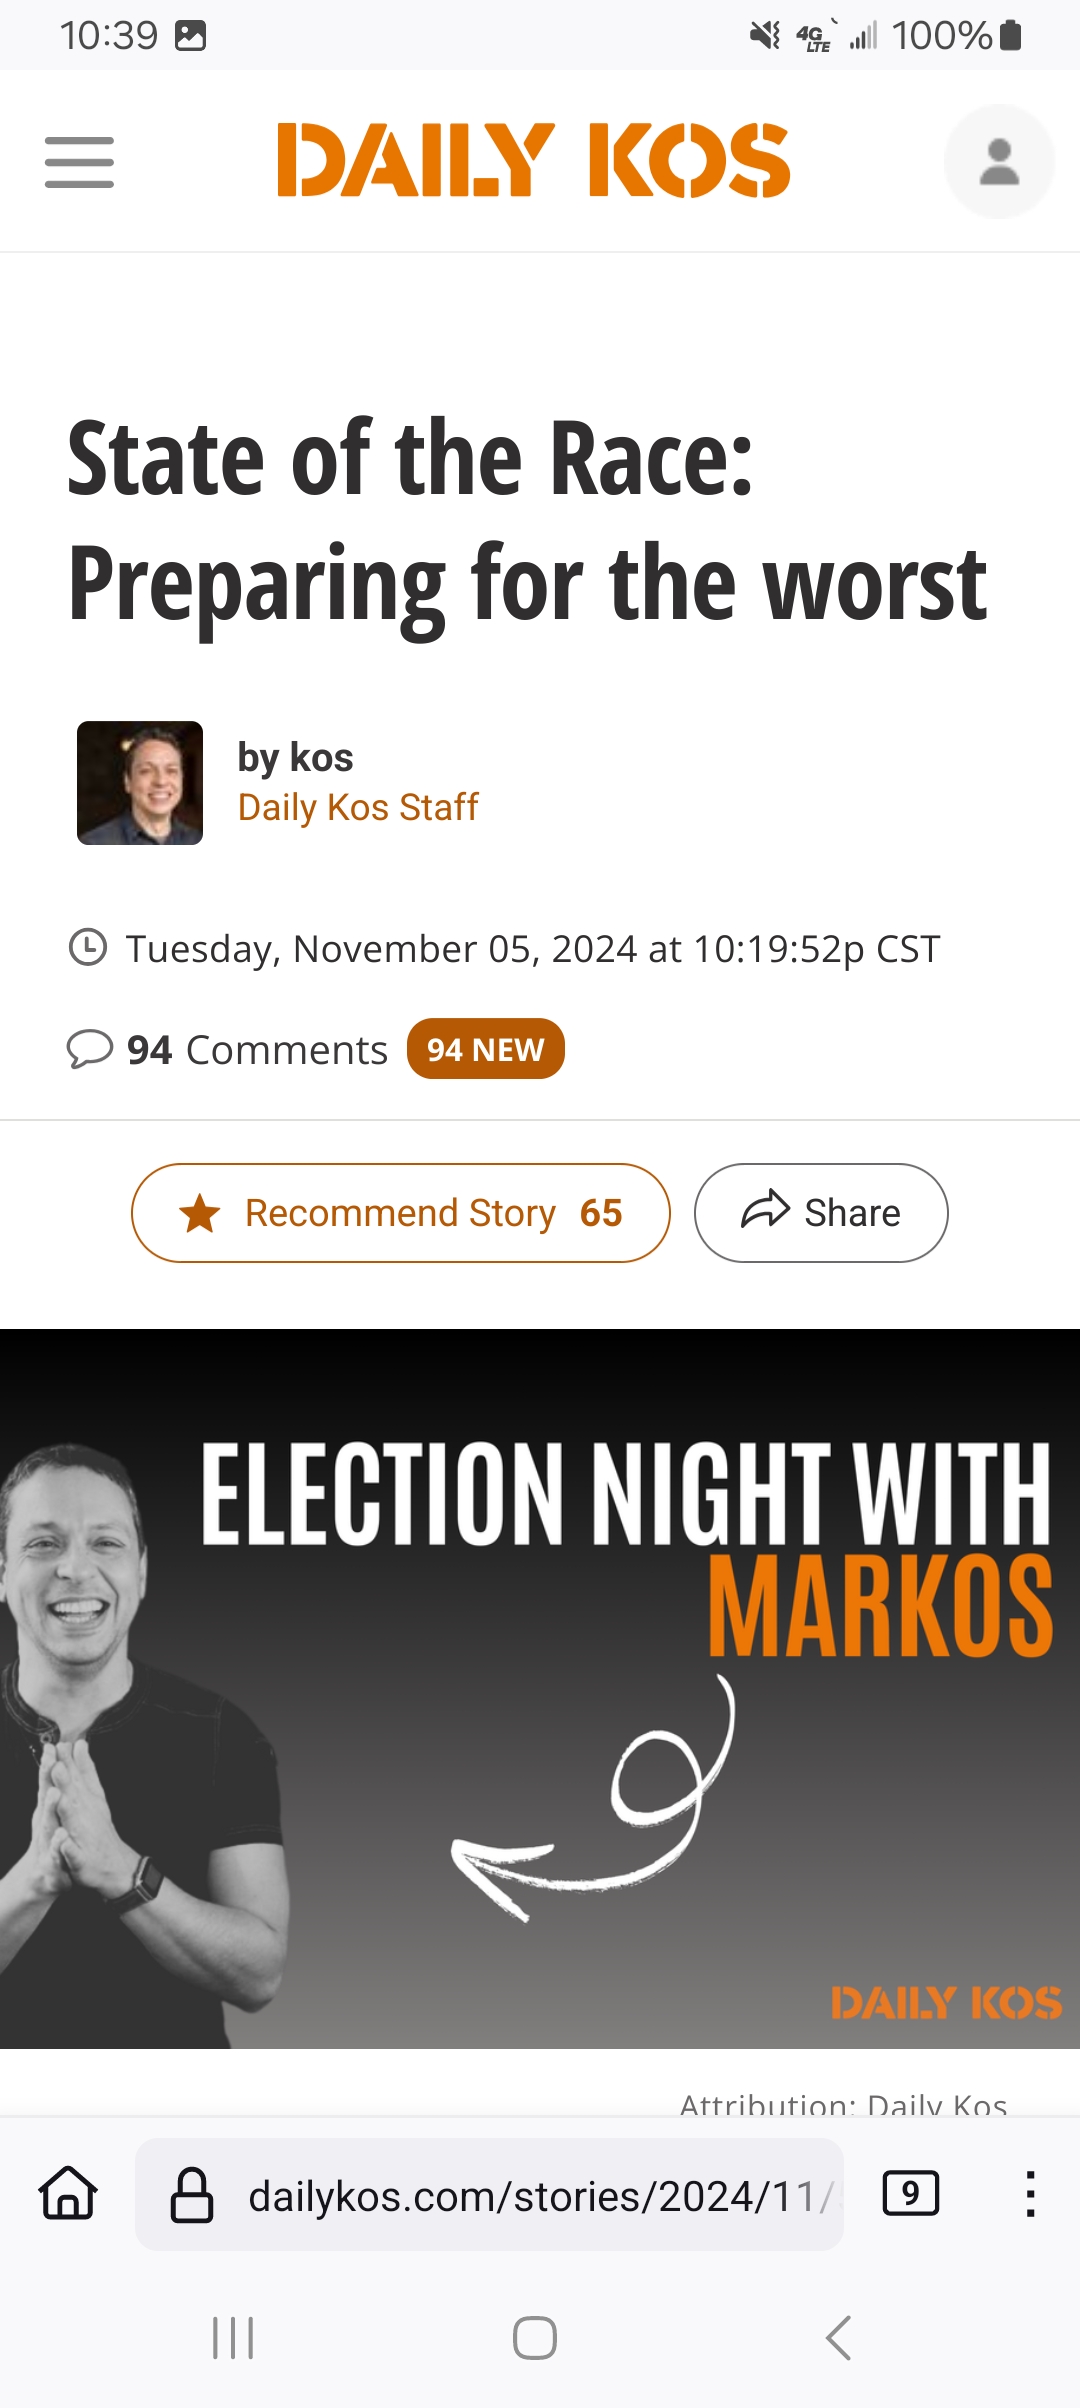Open the 94 Comments link
The width and height of the screenshot is (1080, 2408).
pos(257,1050)
